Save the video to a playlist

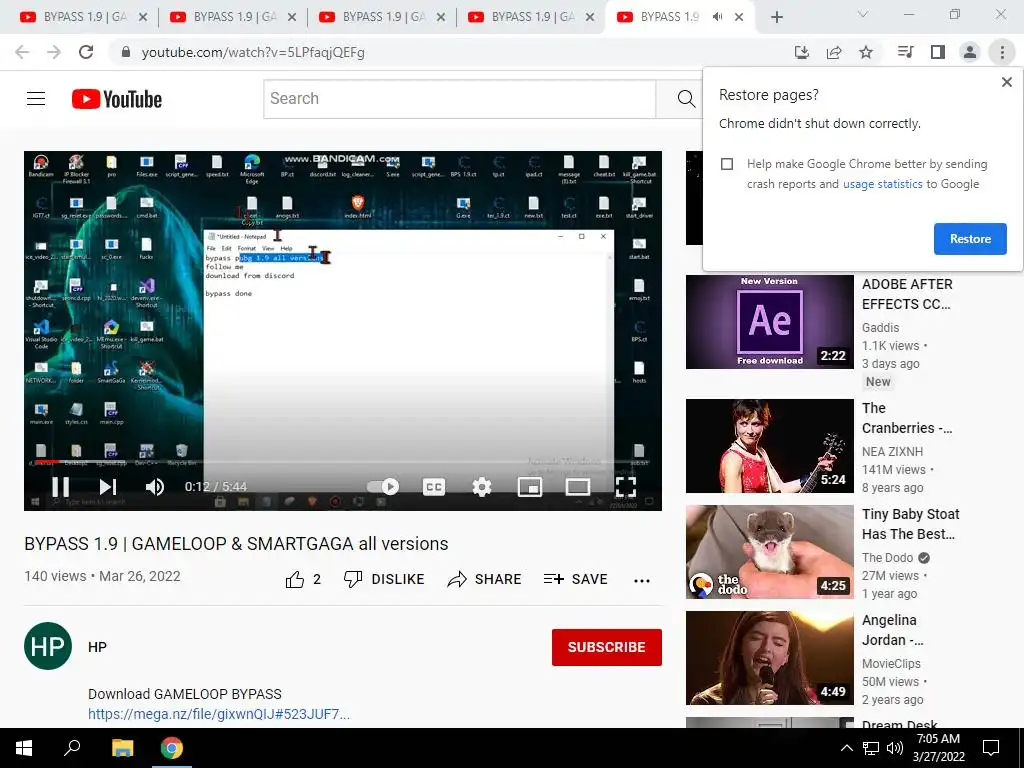(575, 579)
